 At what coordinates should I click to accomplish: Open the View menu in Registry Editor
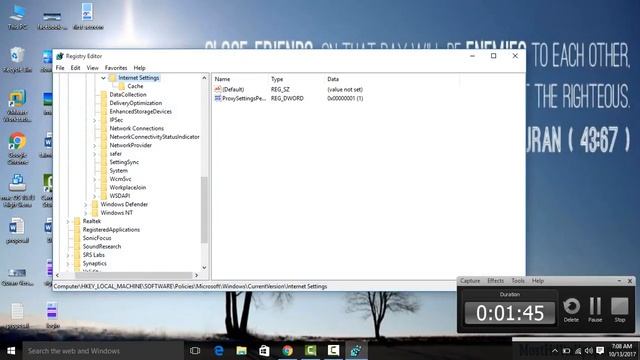92,68
